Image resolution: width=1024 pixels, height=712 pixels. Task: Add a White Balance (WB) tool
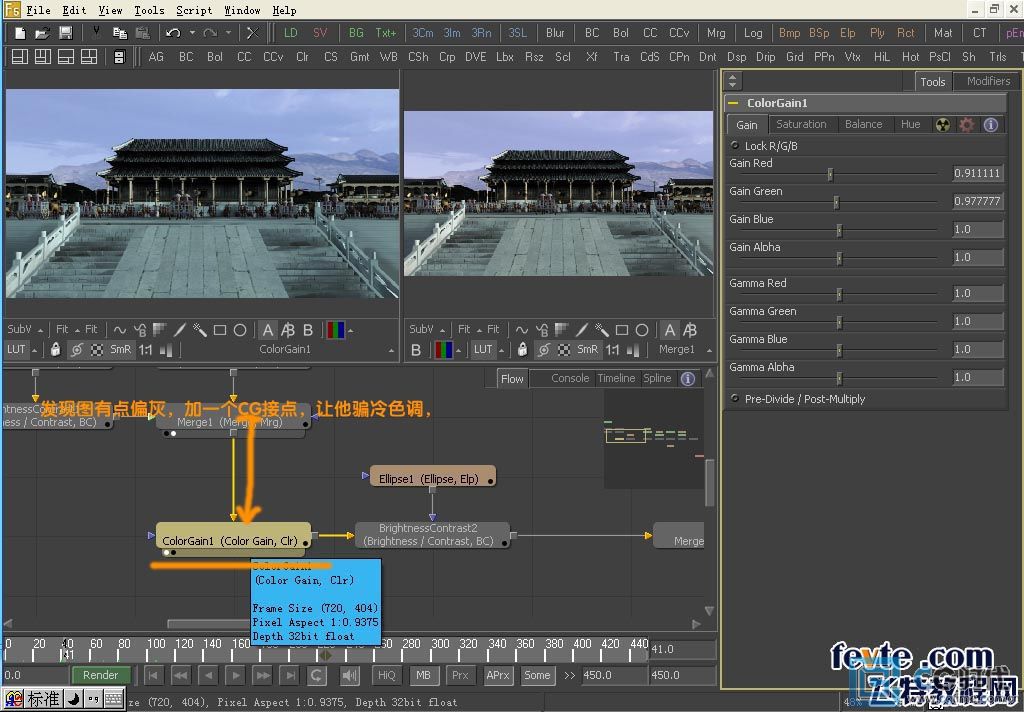pos(389,57)
